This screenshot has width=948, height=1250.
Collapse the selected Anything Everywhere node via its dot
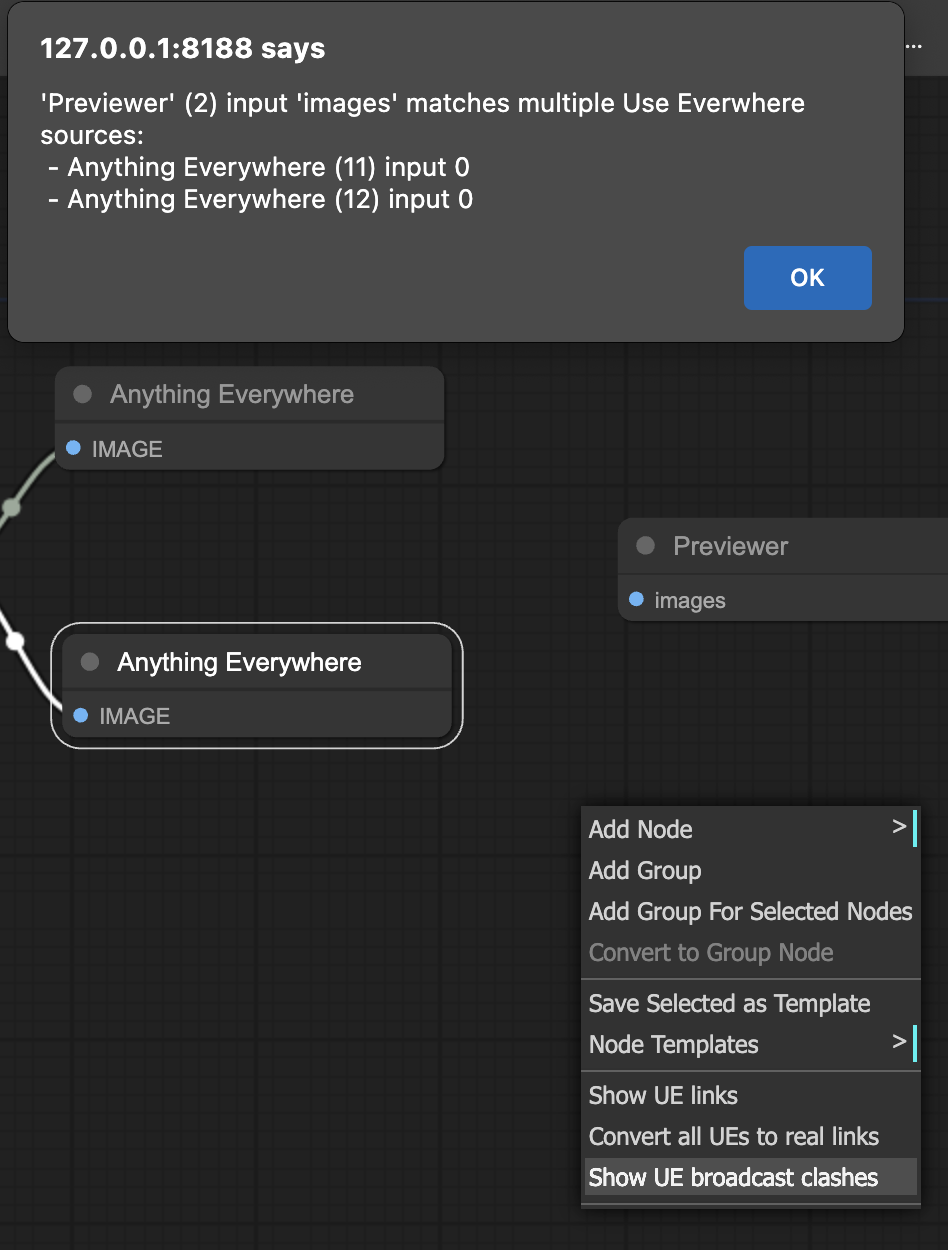tap(90, 662)
